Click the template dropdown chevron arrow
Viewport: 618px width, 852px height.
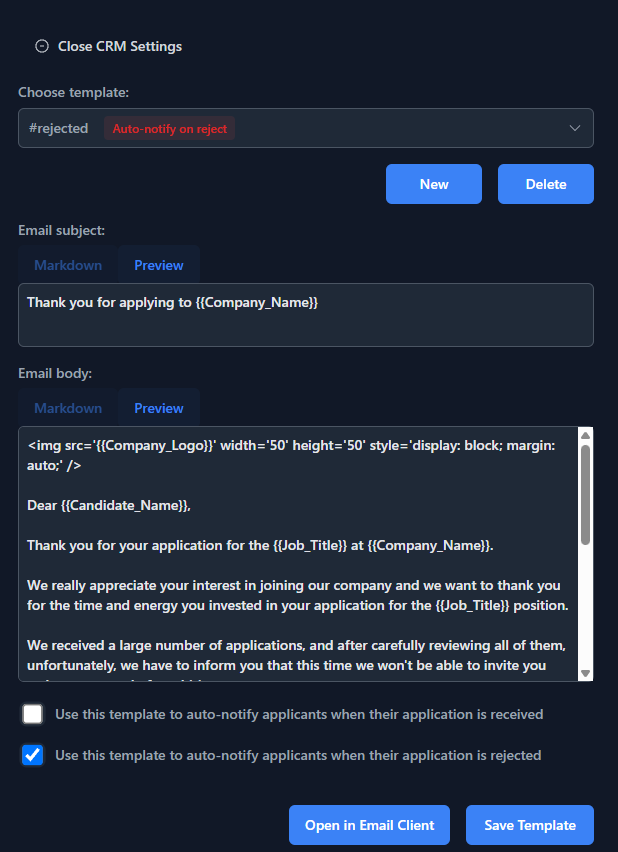[x=575, y=128]
